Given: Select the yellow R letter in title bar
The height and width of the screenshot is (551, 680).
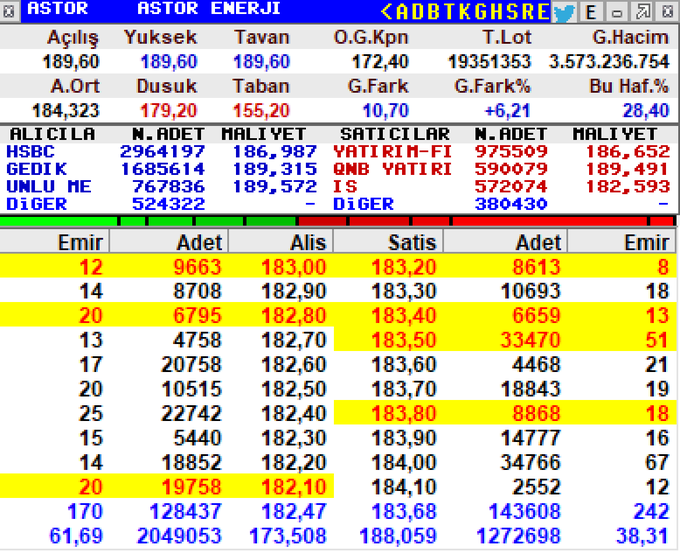Looking at the screenshot, I should [527, 12].
